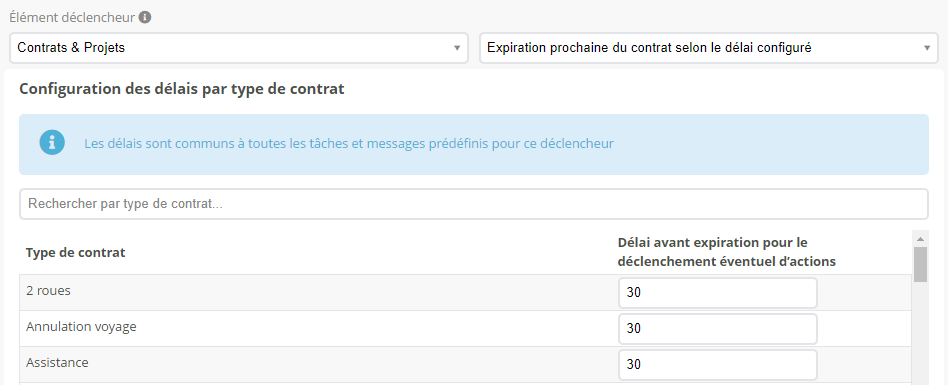Viewport: 948px width, 385px height.
Task: Focus the Rechercher par type de contrat field
Action: click(x=474, y=204)
